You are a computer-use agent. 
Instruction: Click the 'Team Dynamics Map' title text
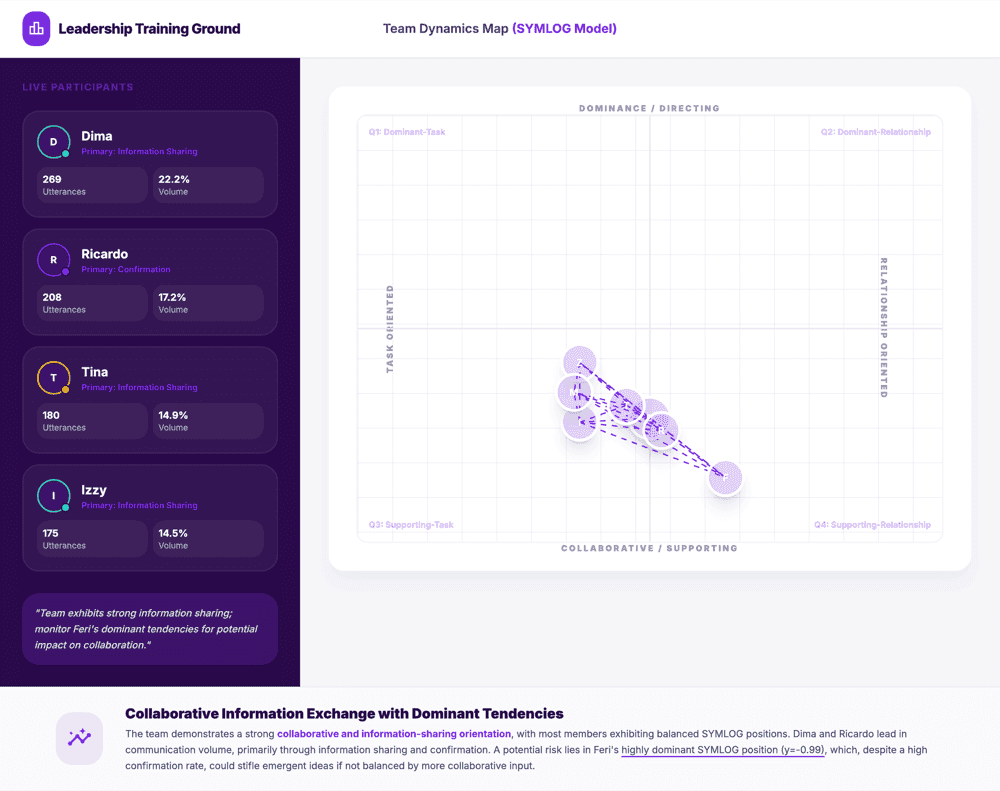tap(445, 29)
